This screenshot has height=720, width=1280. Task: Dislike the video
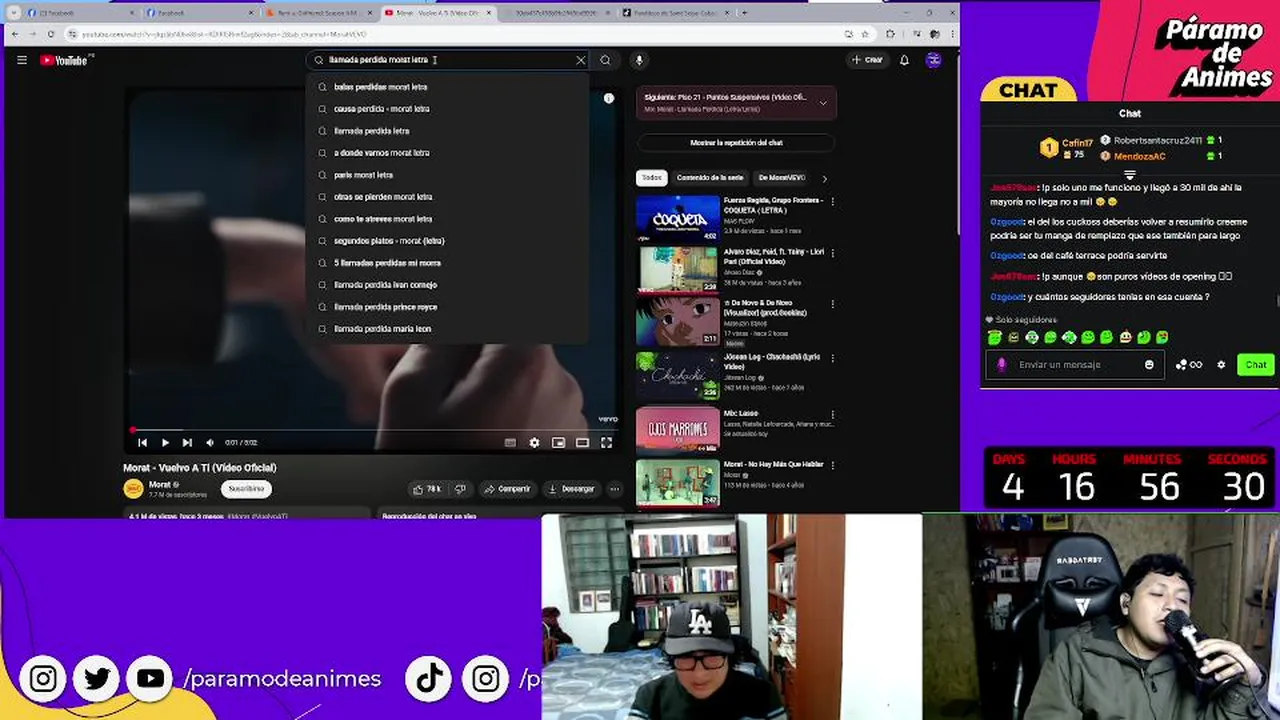(x=460, y=489)
